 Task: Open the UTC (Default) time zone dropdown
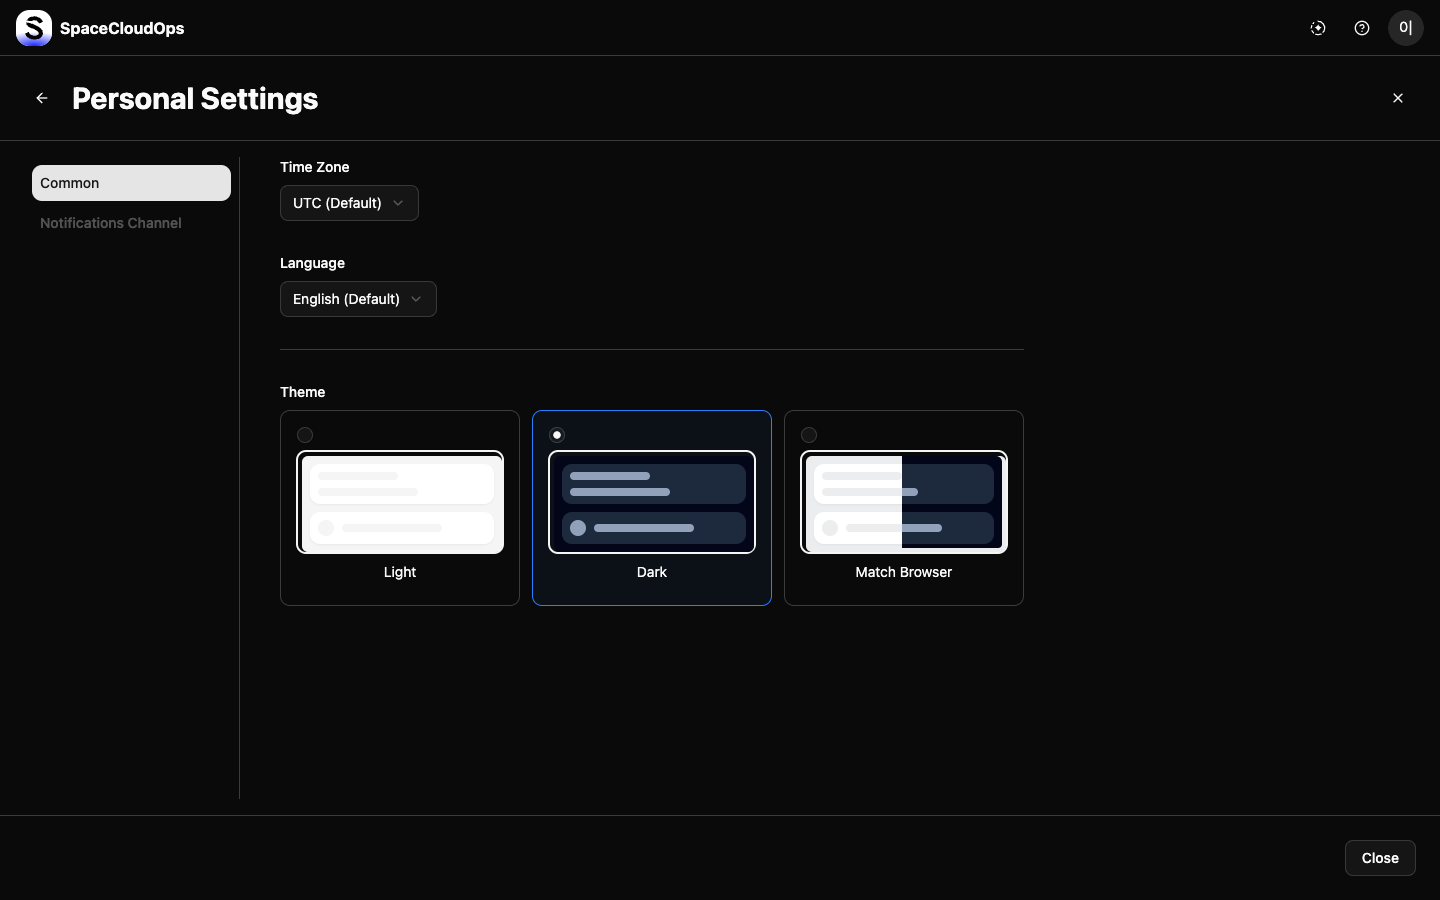[338, 203]
